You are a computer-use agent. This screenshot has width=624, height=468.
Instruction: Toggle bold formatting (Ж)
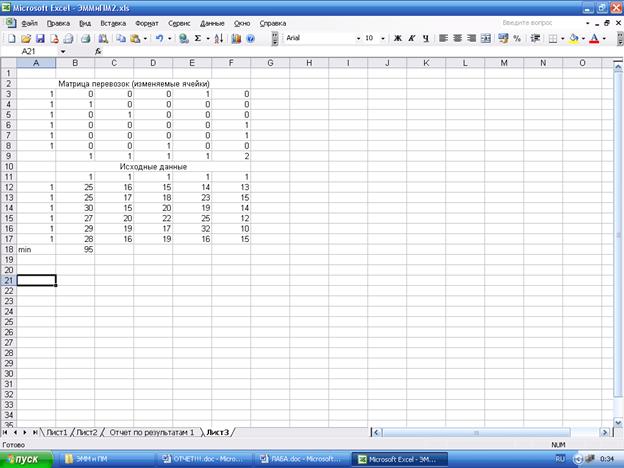click(x=398, y=38)
